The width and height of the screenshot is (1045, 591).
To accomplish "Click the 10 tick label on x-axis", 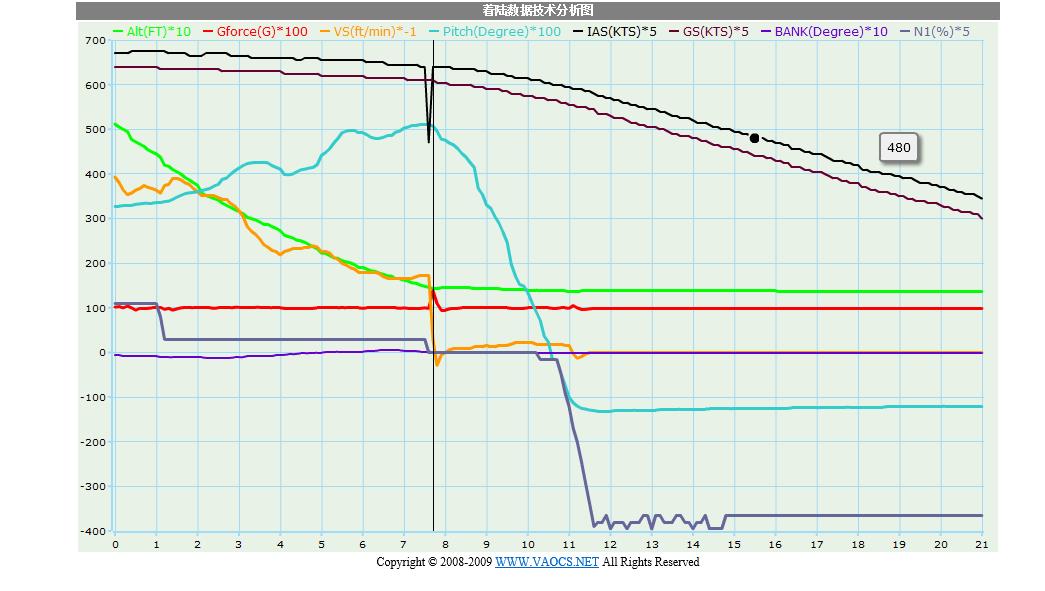I will click(528, 544).
